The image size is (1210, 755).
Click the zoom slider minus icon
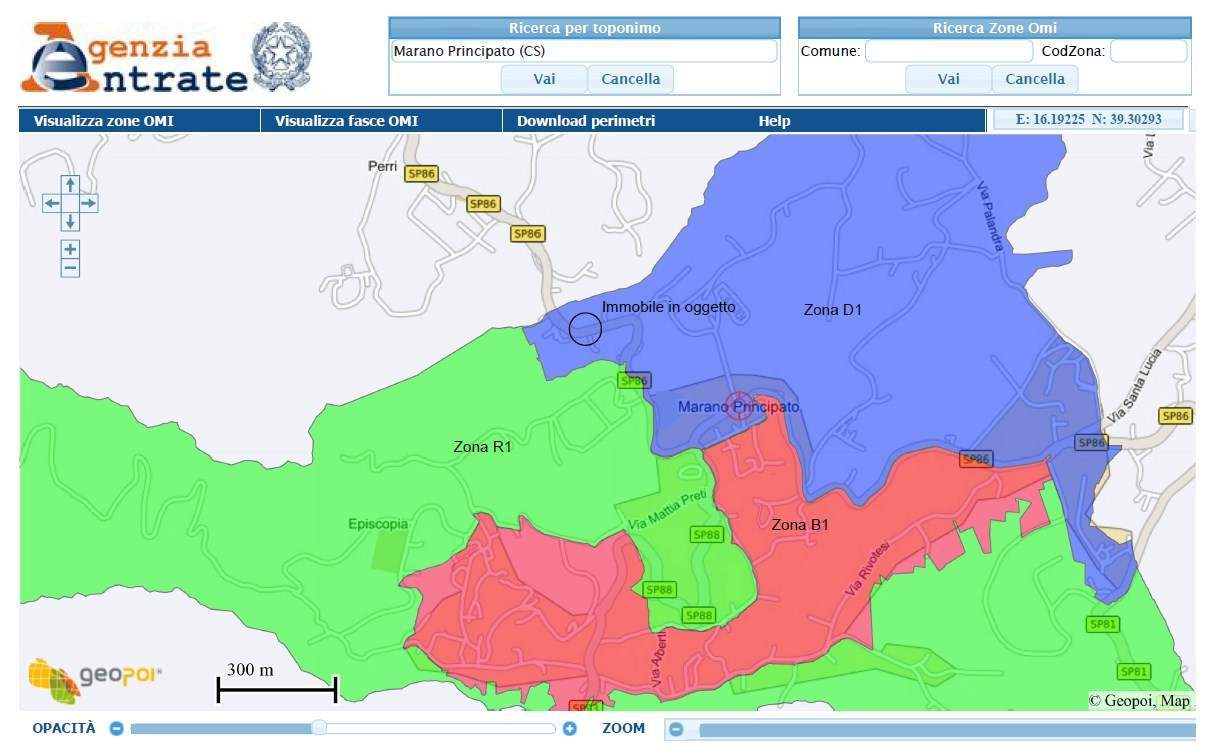click(x=676, y=730)
